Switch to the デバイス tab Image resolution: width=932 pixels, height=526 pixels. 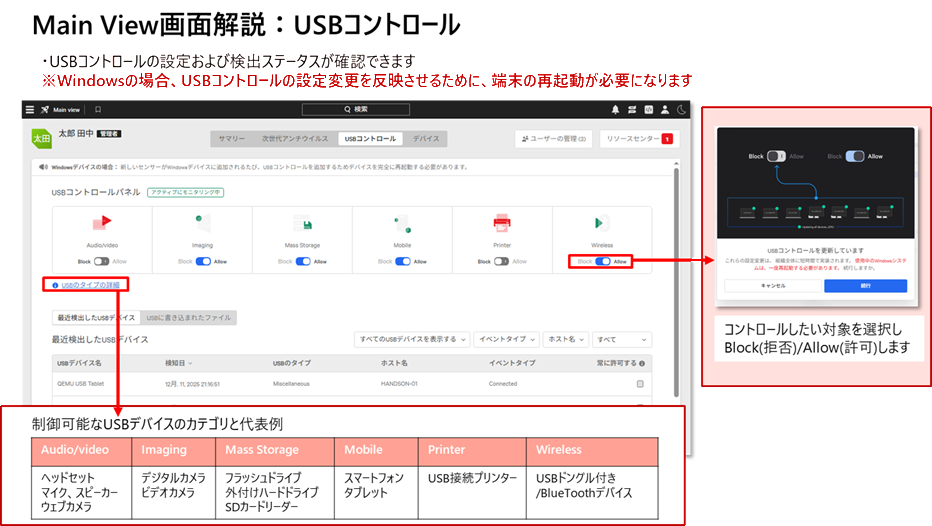click(425, 139)
